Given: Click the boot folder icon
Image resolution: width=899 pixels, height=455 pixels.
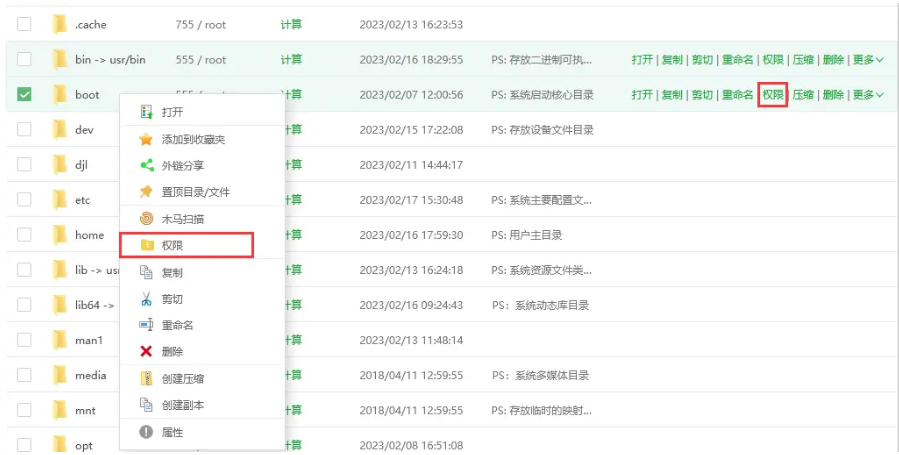Looking at the screenshot, I should pos(59,95).
